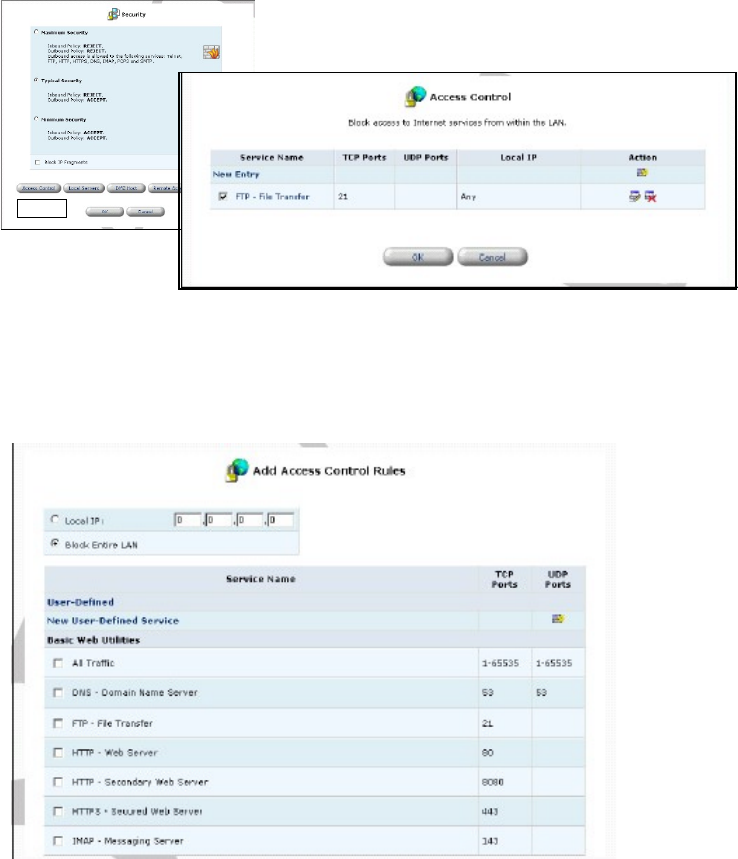
Task: Edit the FTP - File Transfer entry
Action: (x=634, y=196)
